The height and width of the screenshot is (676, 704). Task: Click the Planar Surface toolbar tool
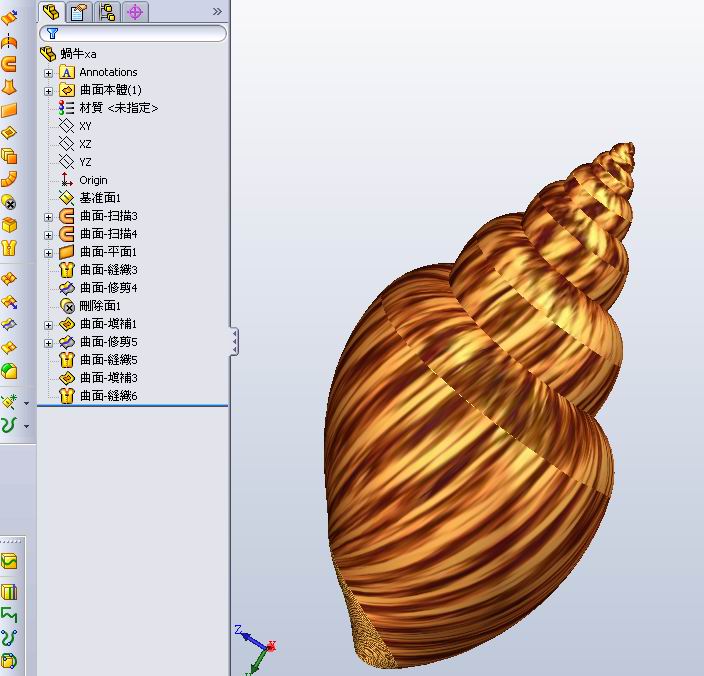click(x=9, y=110)
